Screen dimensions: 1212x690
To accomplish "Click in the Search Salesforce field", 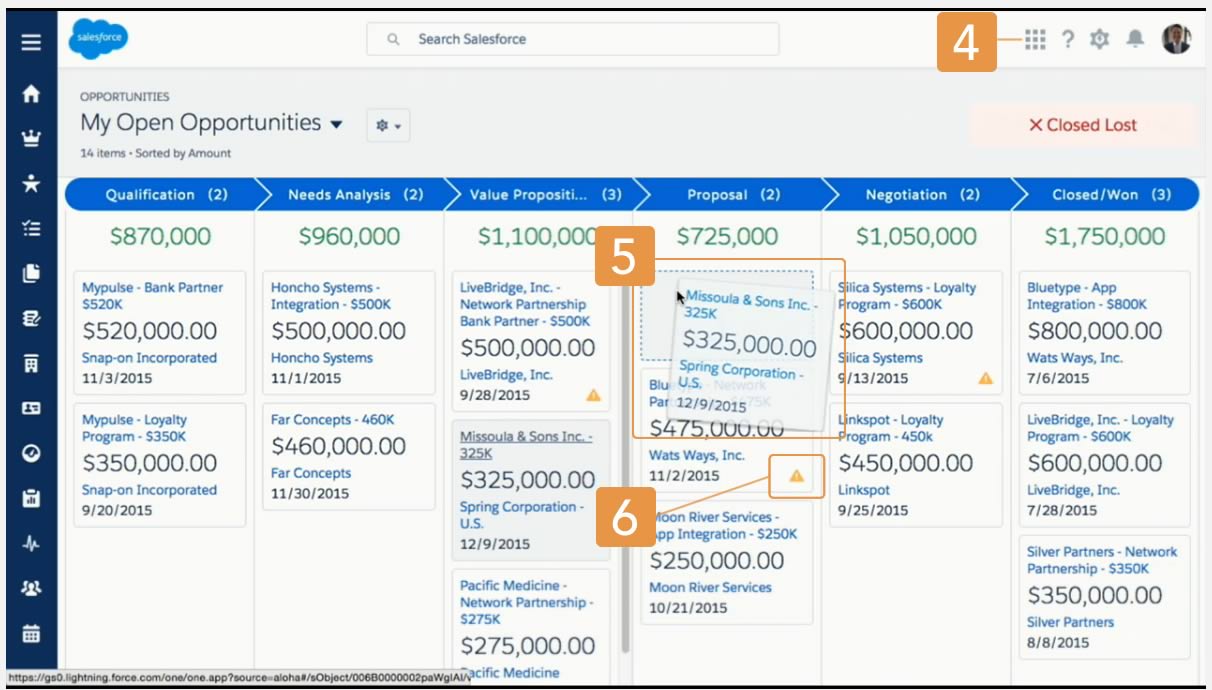I will (573, 39).
